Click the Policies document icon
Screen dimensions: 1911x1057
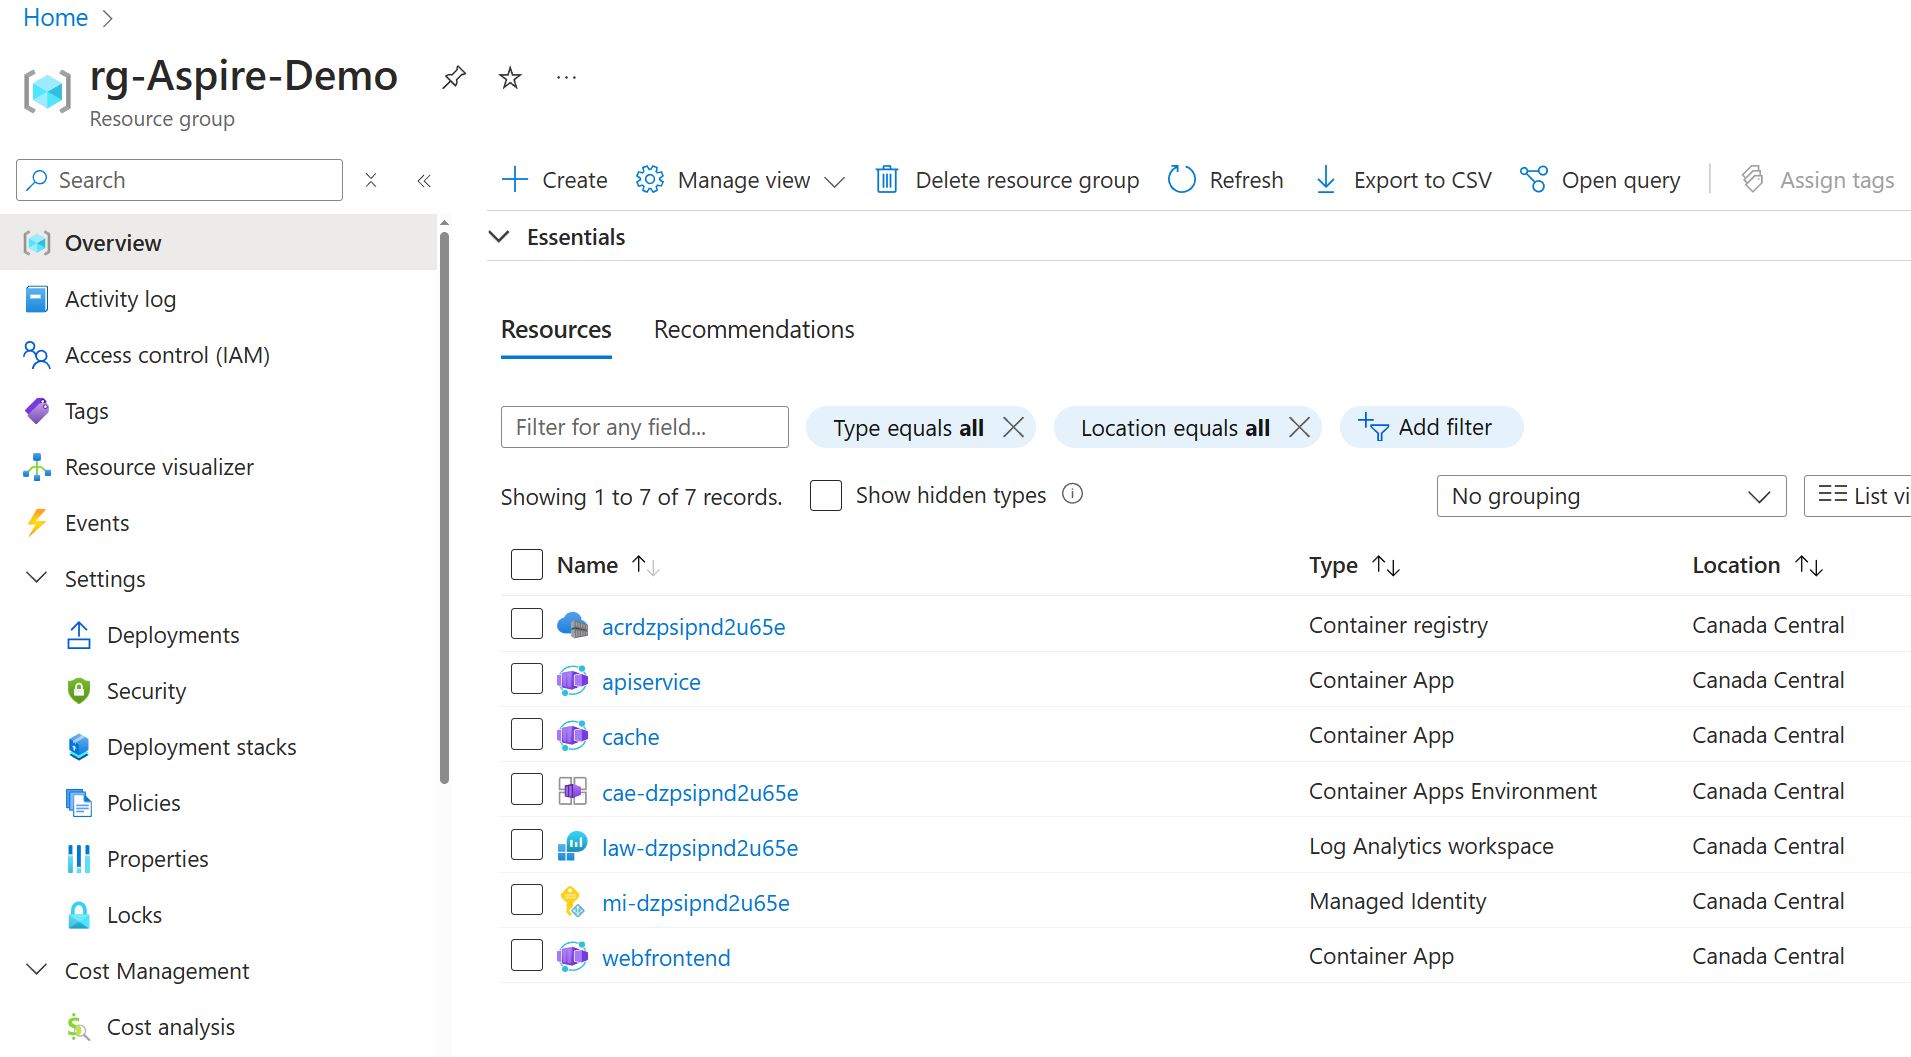79,803
